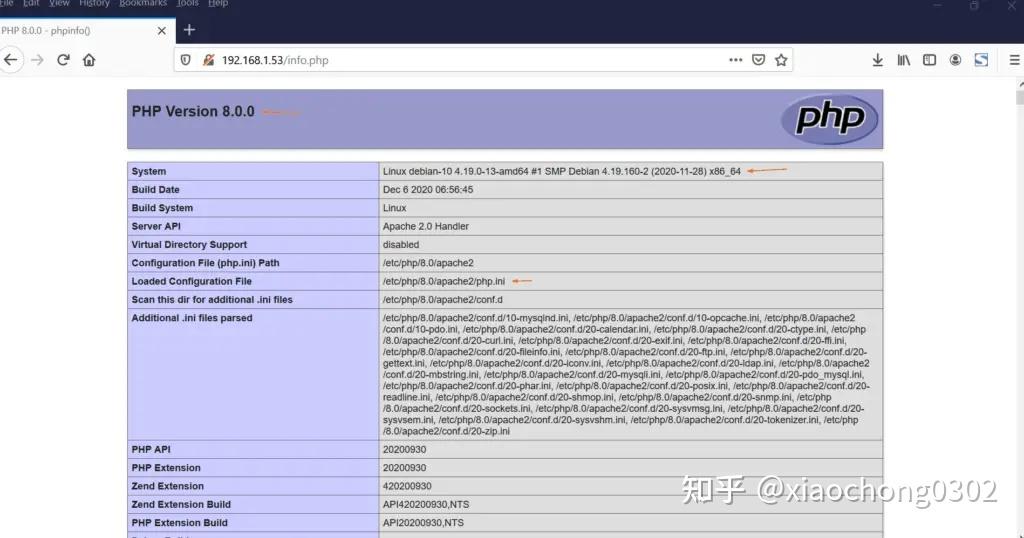This screenshot has width=1024, height=538.
Task: Go forward with the forward arrow
Action: (37, 60)
